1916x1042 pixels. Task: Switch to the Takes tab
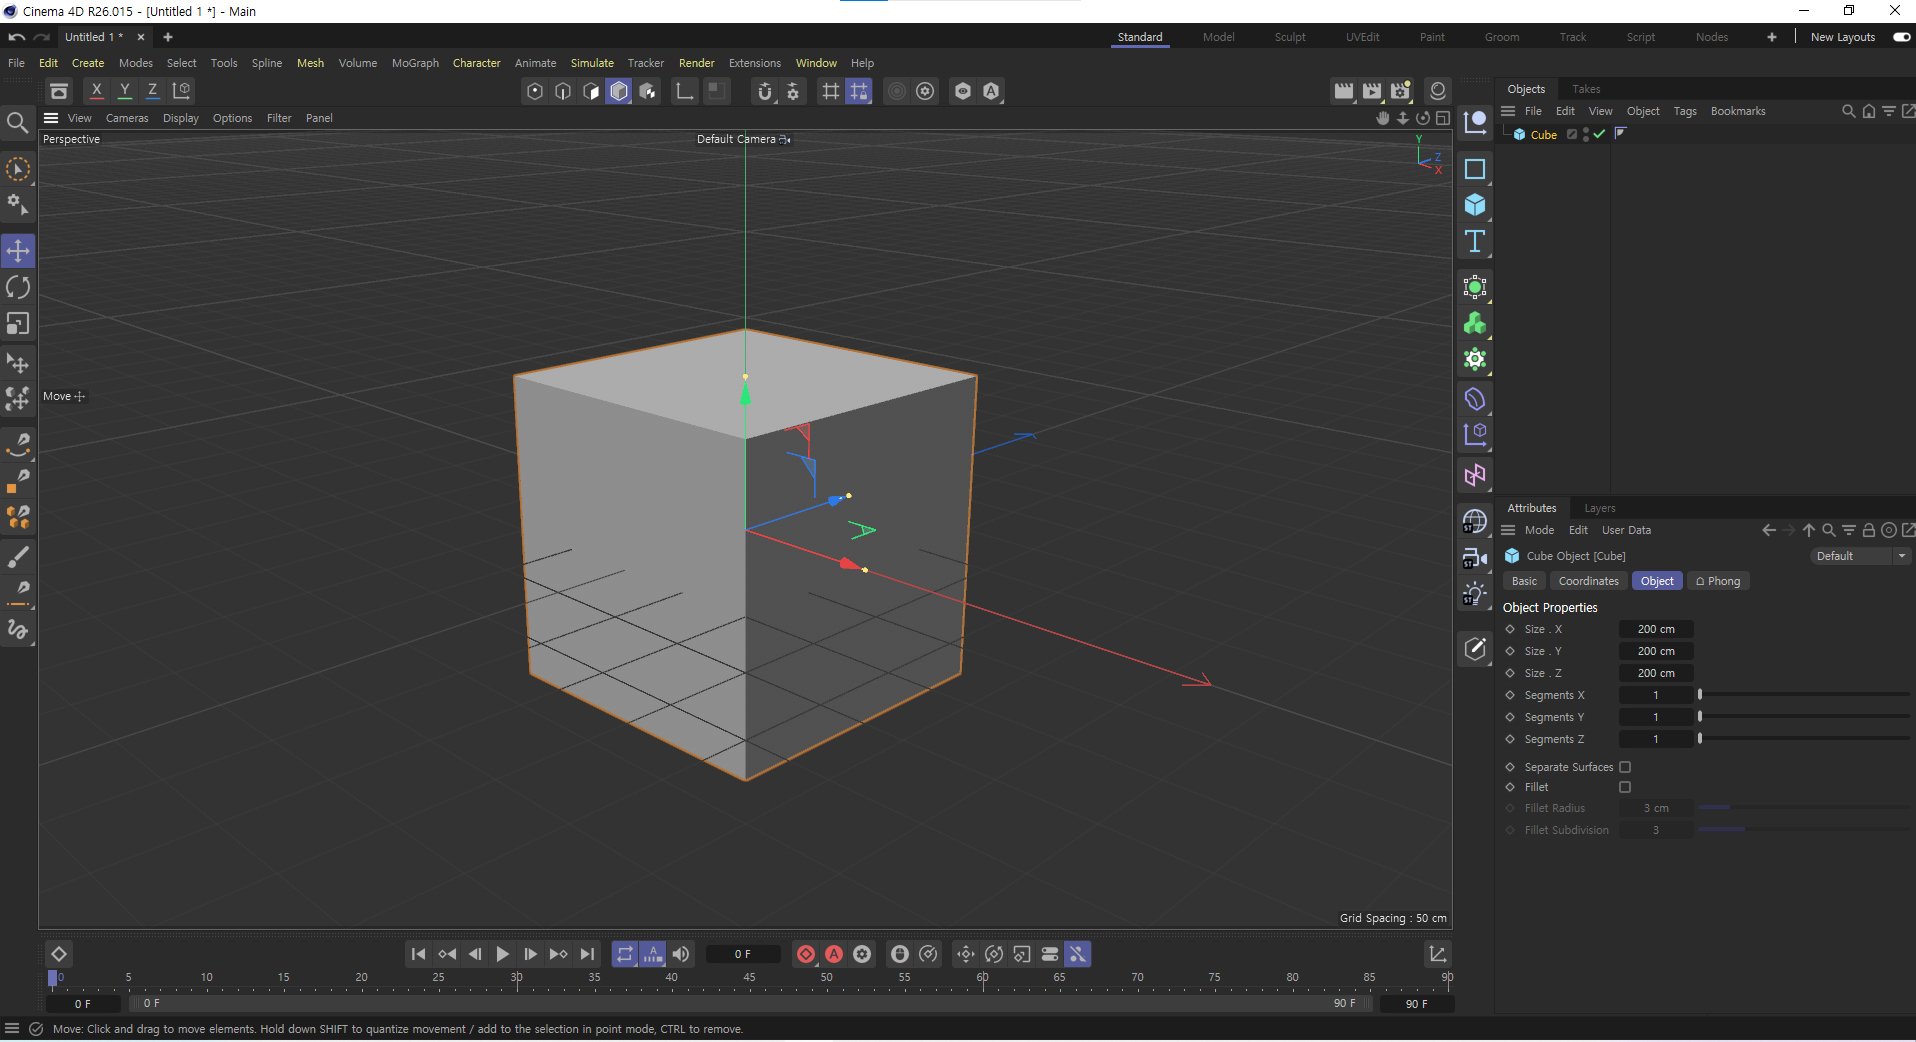coord(1586,89)
